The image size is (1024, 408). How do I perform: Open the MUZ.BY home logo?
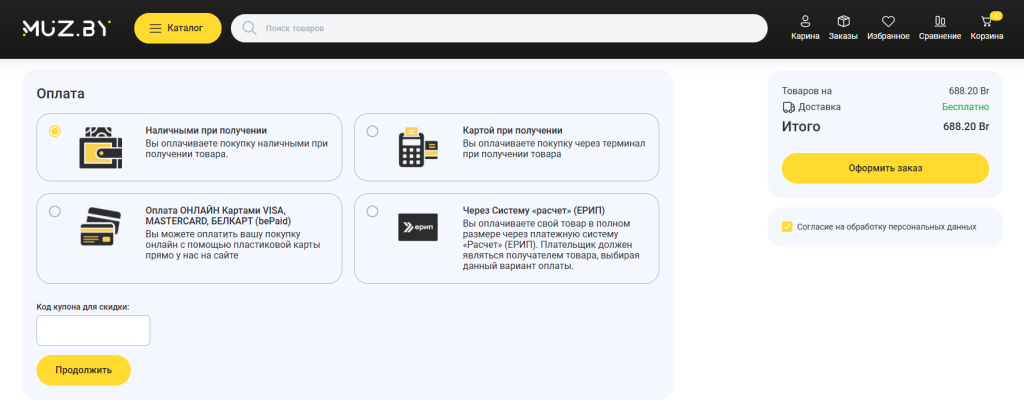[x=67, y=28]
